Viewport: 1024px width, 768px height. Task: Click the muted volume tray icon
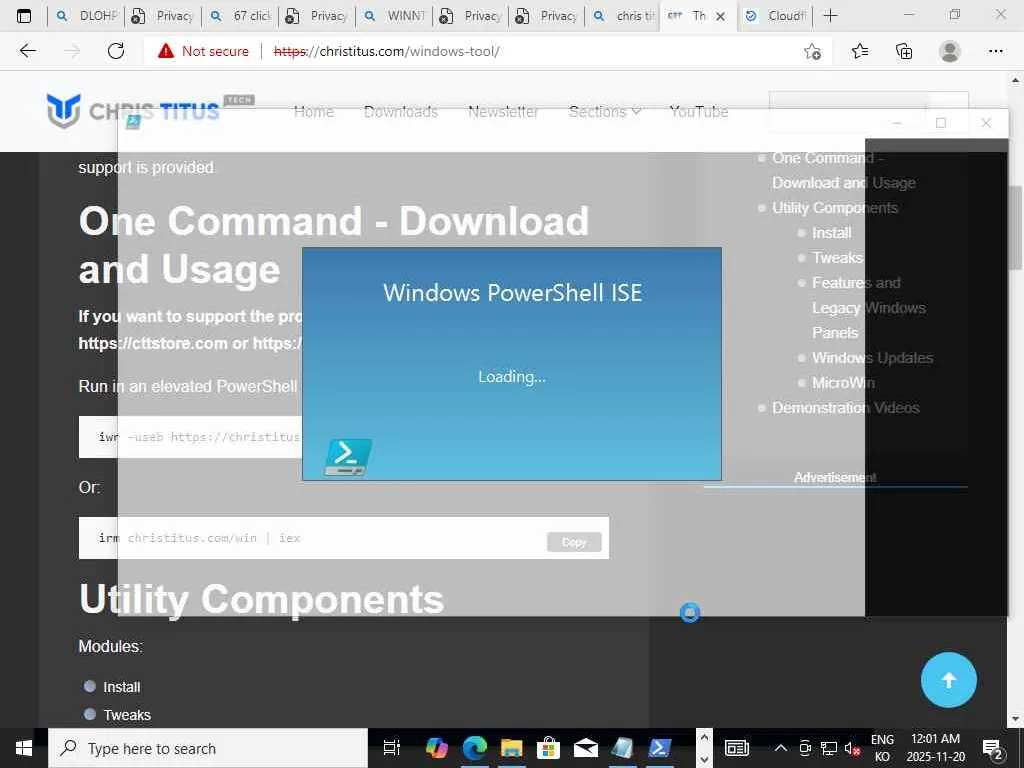[x=852, y=749]
